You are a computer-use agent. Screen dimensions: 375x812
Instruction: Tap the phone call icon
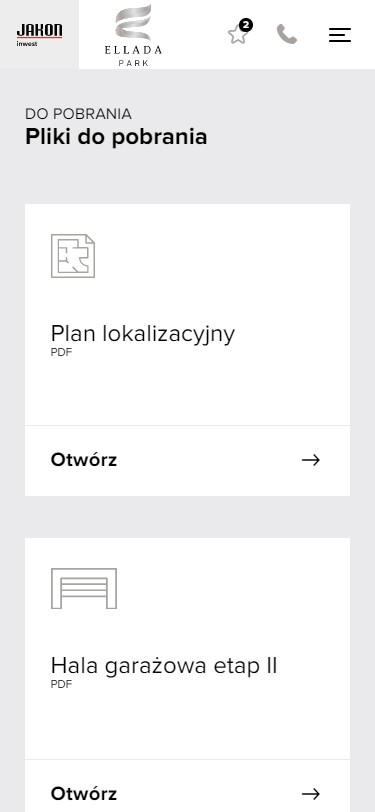(287, 34)
